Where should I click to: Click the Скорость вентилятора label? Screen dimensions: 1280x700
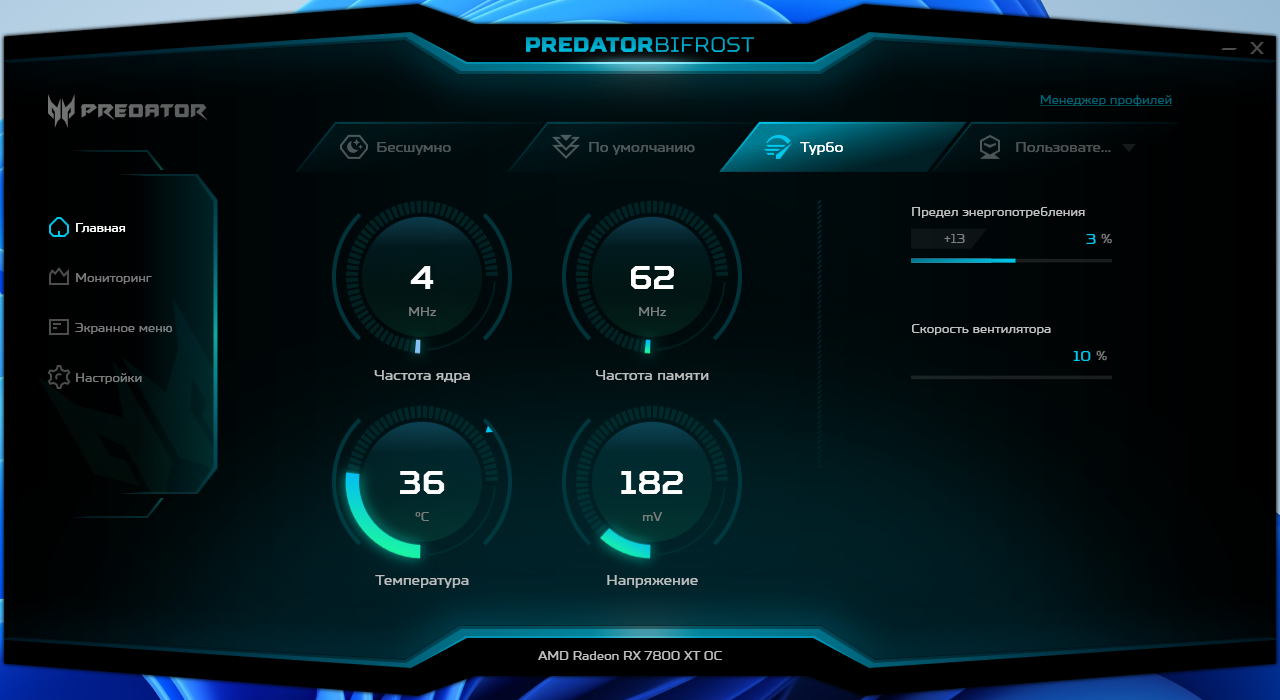pyautogui.click(x=981, y=329)
